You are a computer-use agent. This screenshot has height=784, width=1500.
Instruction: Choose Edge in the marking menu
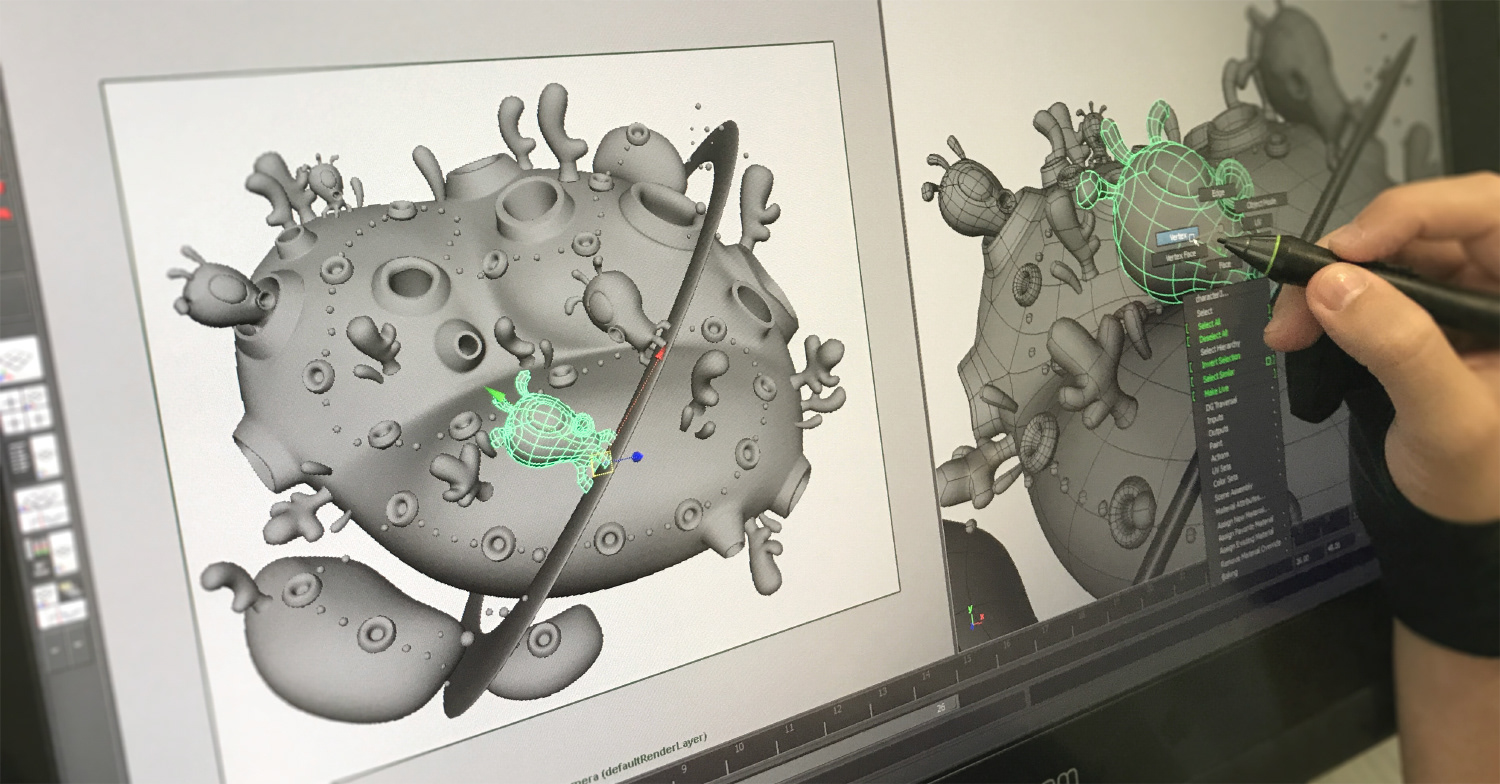tap(1217, 193)
